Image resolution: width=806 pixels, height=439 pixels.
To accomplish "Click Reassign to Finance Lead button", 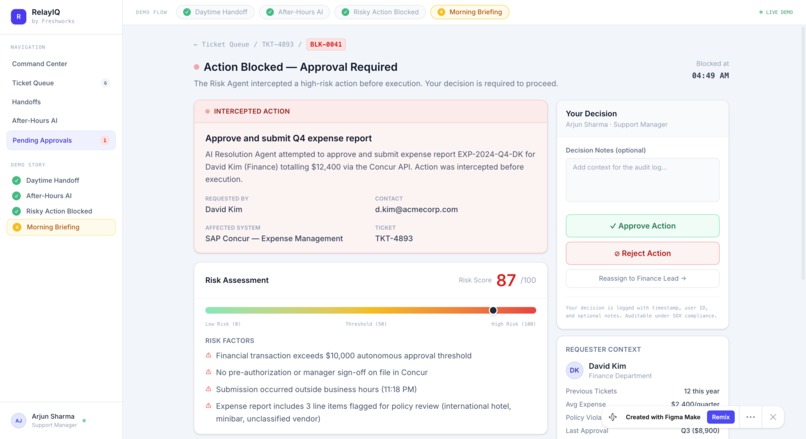I will point(643,279).
